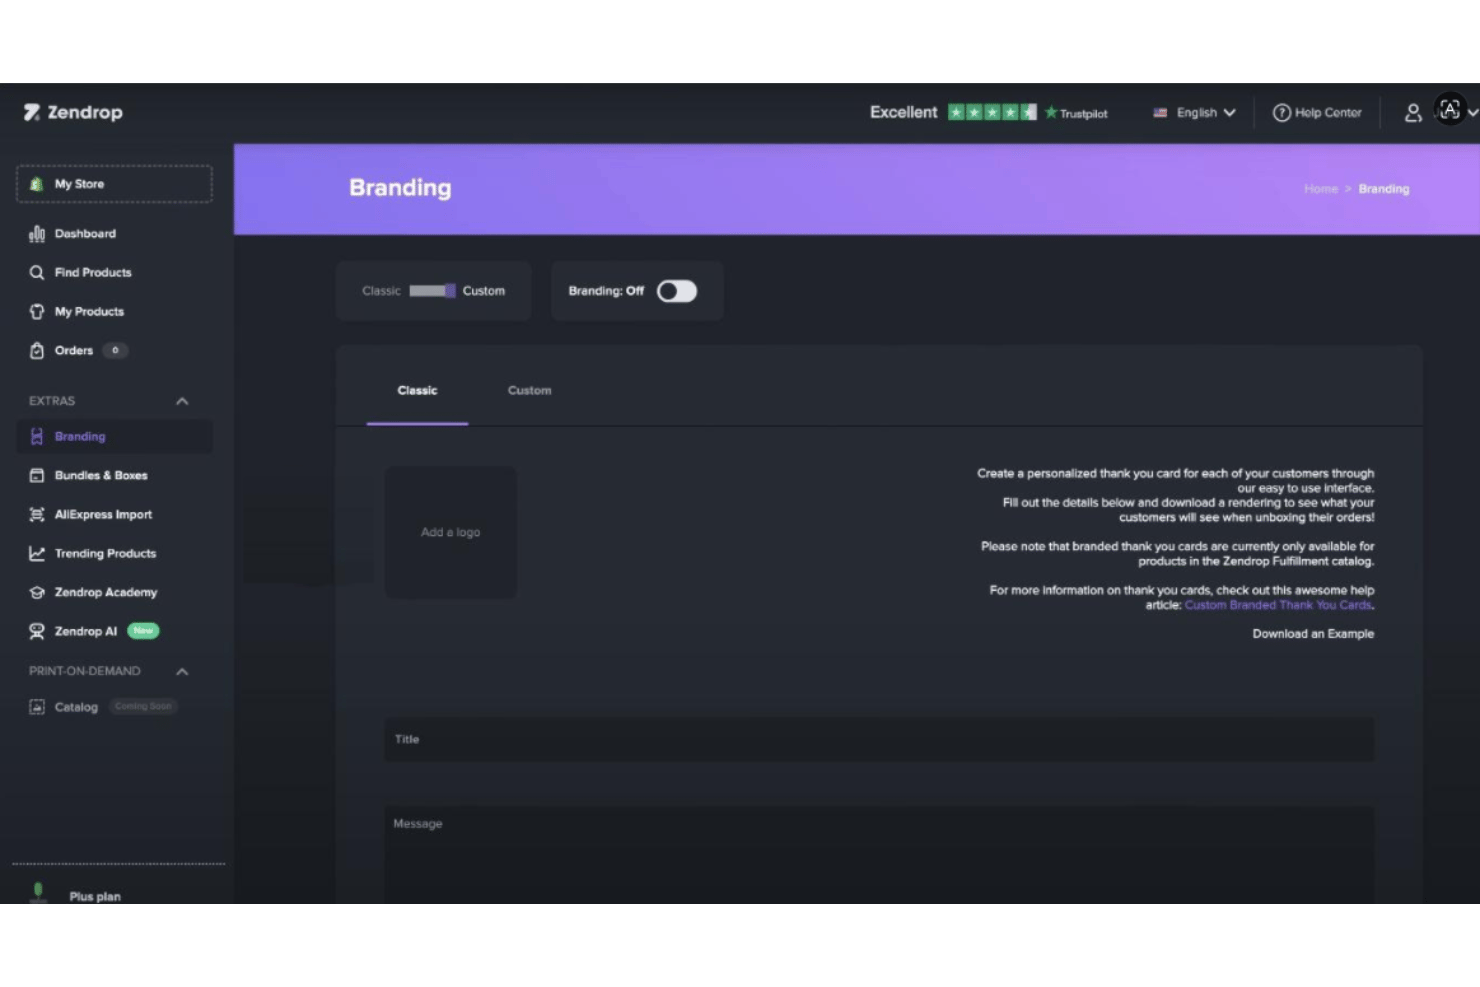Click the Shopify bag icon in My Store

37,184
